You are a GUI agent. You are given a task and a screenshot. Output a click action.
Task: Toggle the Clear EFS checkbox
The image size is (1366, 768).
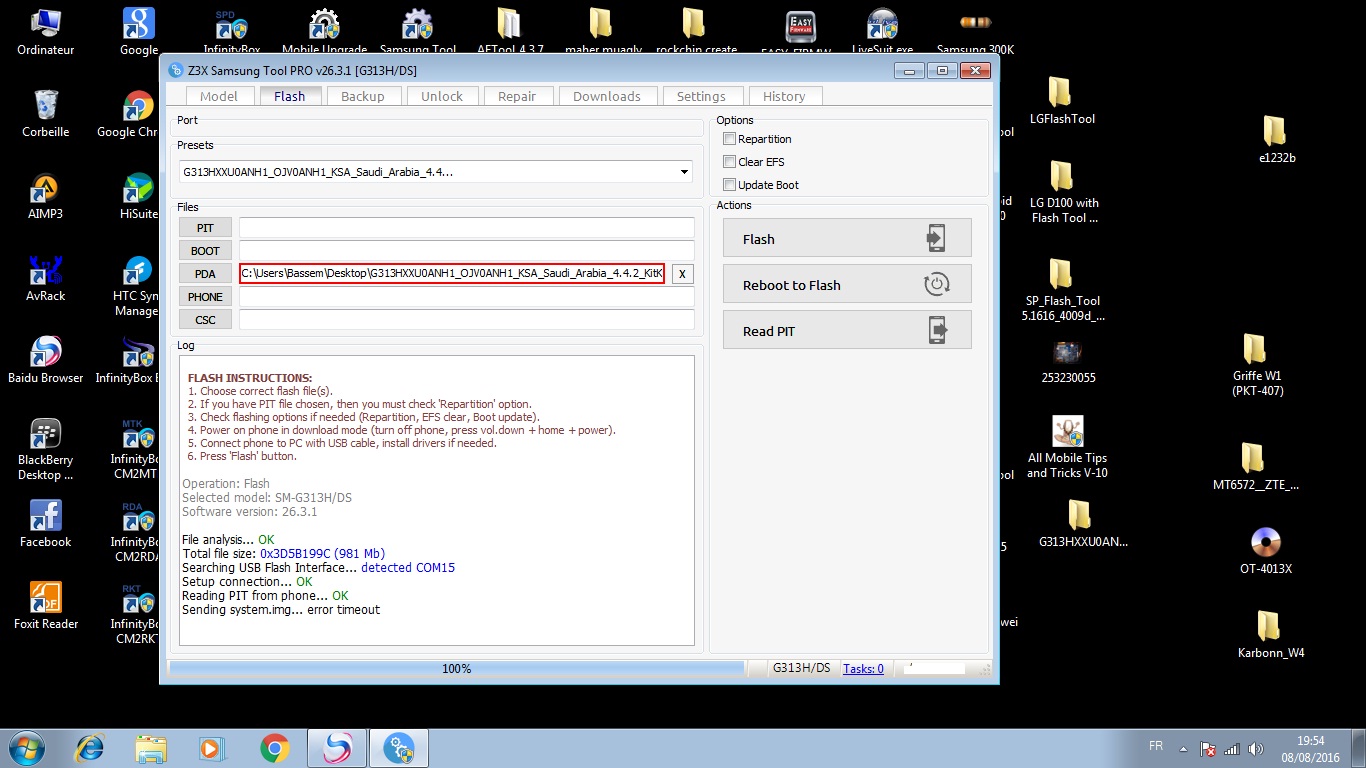pos(729,162)
